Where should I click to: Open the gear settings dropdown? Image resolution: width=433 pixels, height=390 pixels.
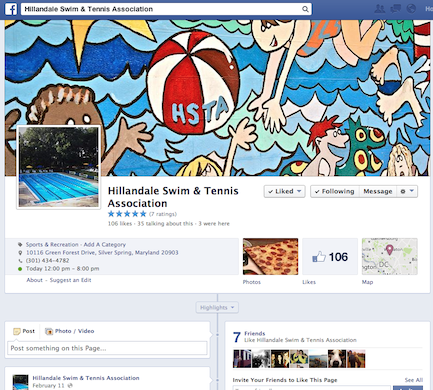[407, 191]
